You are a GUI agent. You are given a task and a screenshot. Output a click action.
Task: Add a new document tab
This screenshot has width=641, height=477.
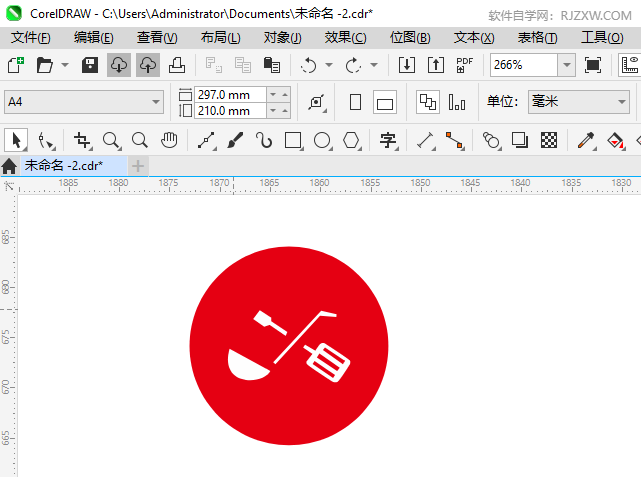138,166
